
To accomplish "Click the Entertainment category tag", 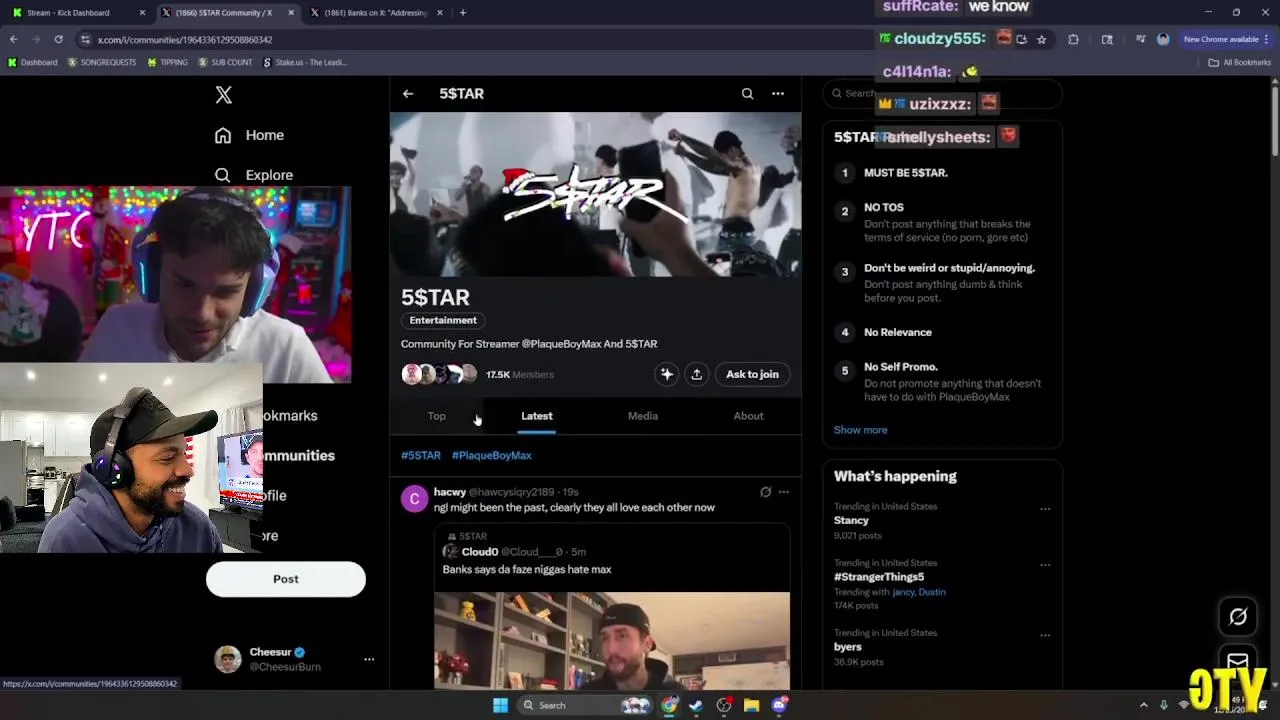I will tap(443, 320).
